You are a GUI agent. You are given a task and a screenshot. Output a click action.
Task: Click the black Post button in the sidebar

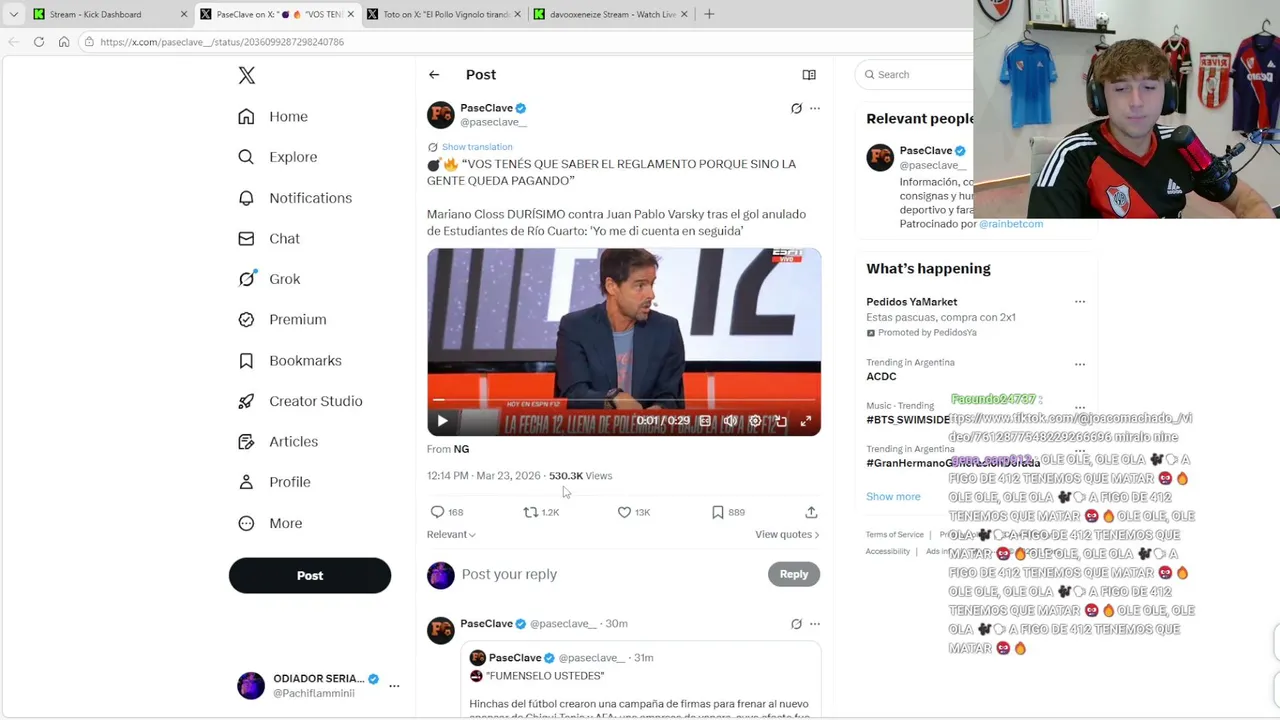[310, 576]
